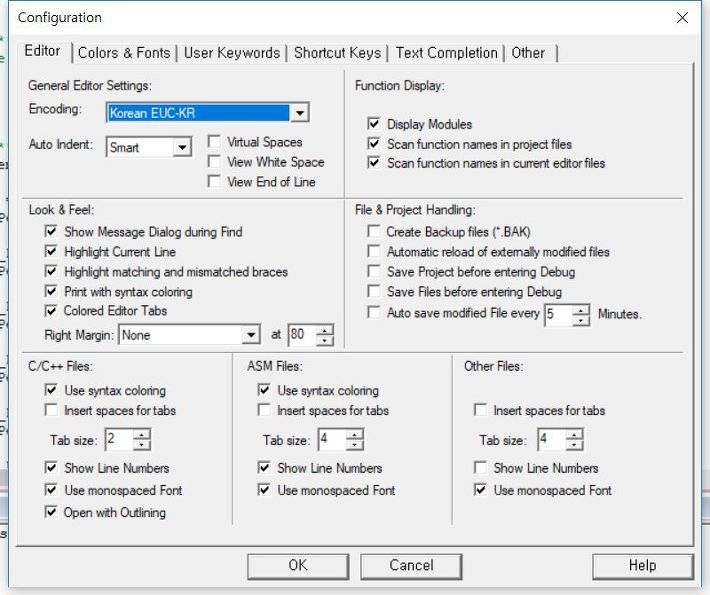The width and height of the screenshot is (710, 595).
Task: Enable Virtual Spaces checkbox
Action: coord(214,142)
